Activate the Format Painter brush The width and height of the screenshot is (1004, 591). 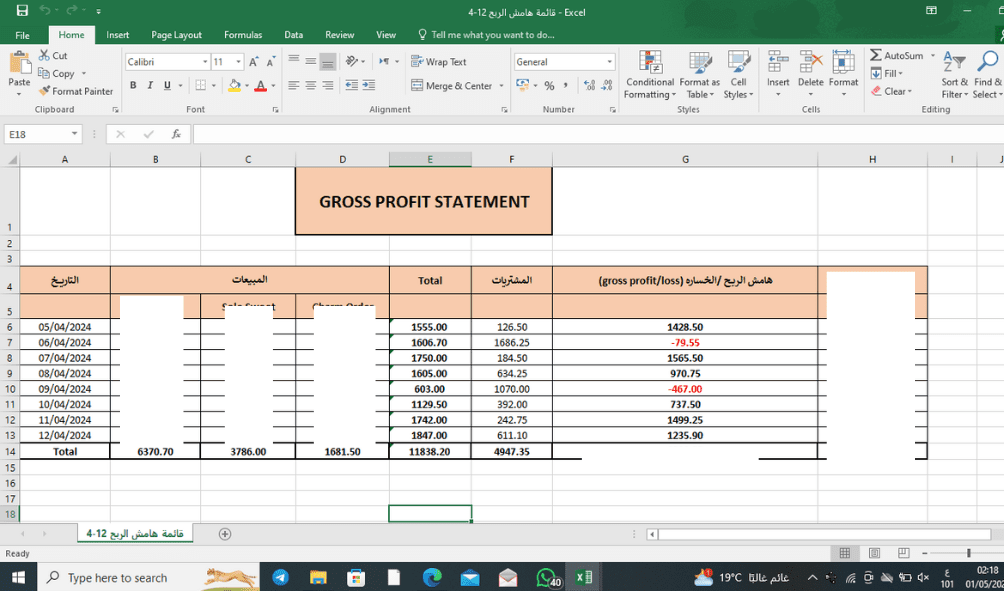[44, 91]
